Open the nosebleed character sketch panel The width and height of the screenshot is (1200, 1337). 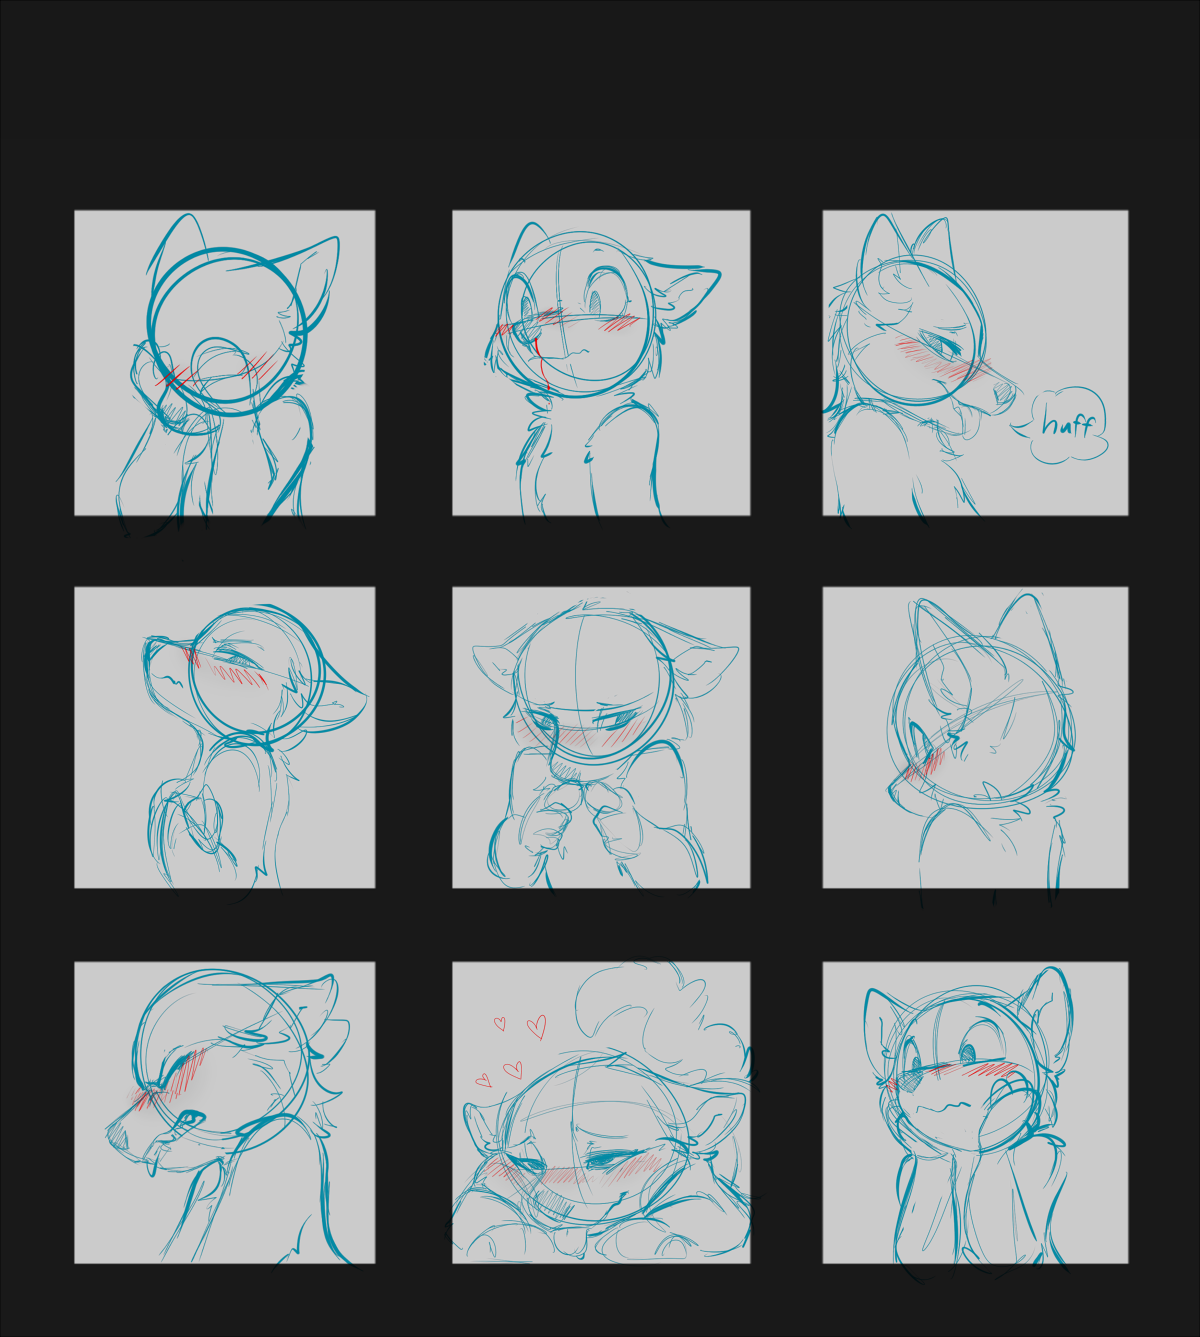pyautogui.click(x=601, y=363)
